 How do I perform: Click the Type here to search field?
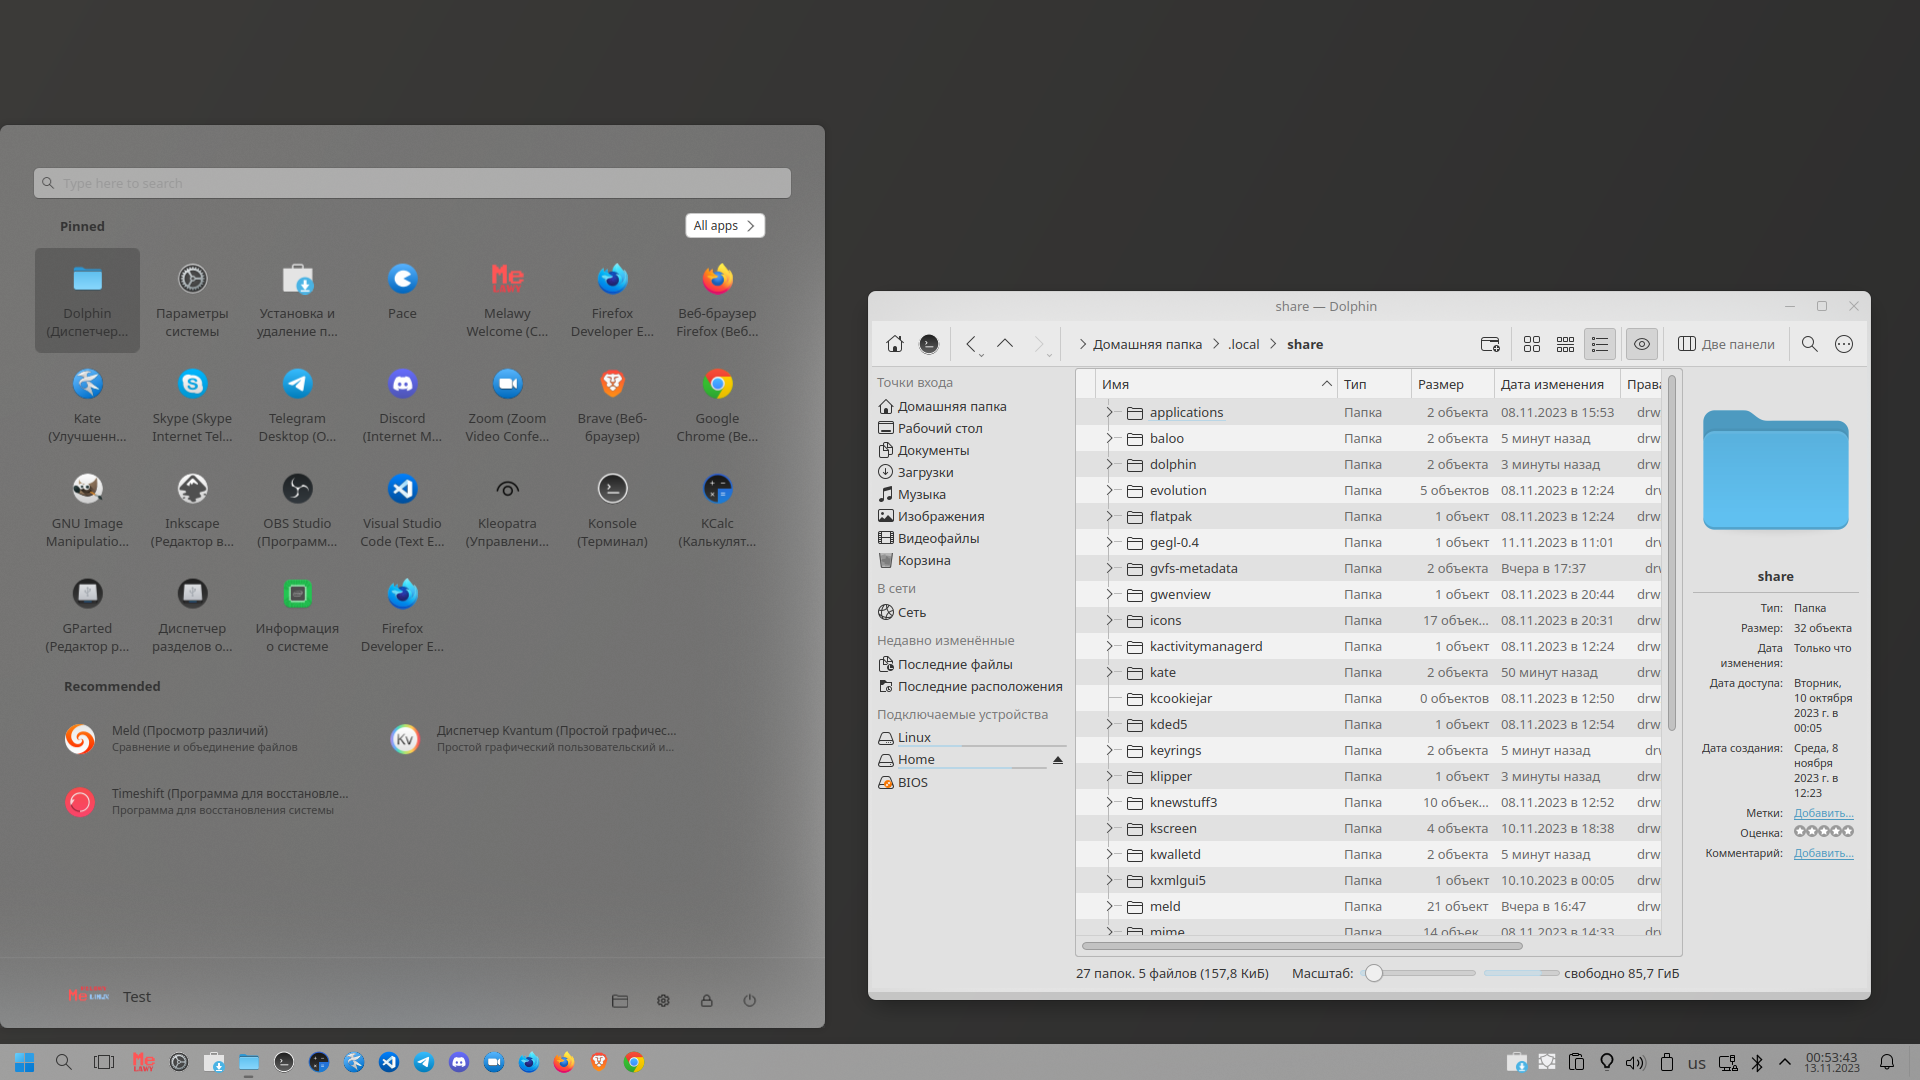(x=412, y=183)
